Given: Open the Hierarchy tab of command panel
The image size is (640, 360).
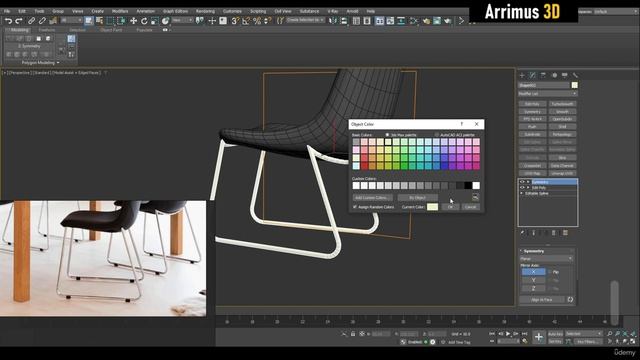Looking at the screenshot, I should click(x=543, y=75).
